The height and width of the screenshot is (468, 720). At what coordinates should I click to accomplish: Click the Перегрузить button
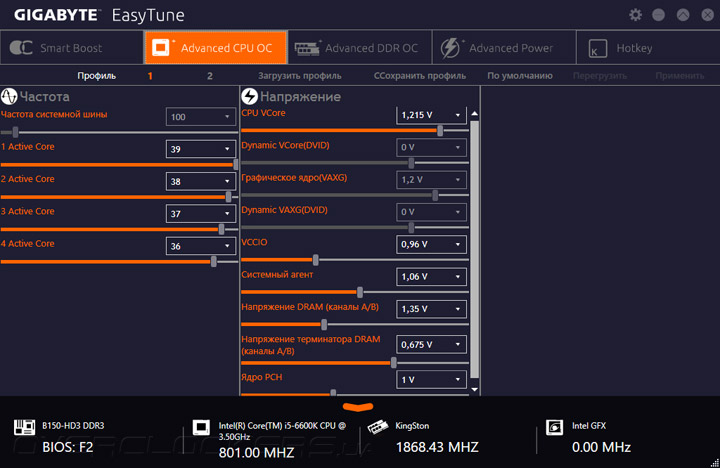(600, 76)
